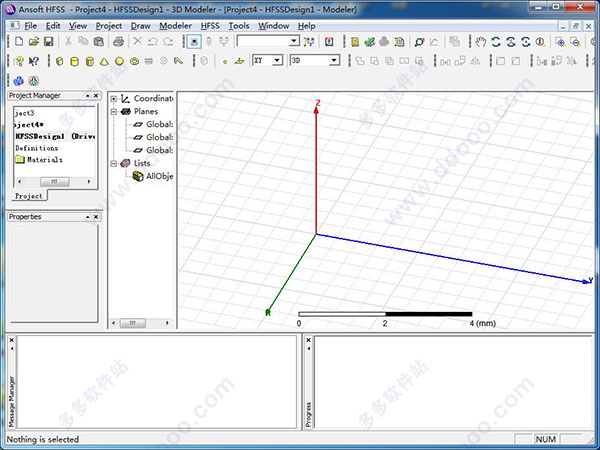Click the Zoom Out icon with minus
Viewport: 600px width, 450px height.
pyautogui.click(x=575, y=41)
